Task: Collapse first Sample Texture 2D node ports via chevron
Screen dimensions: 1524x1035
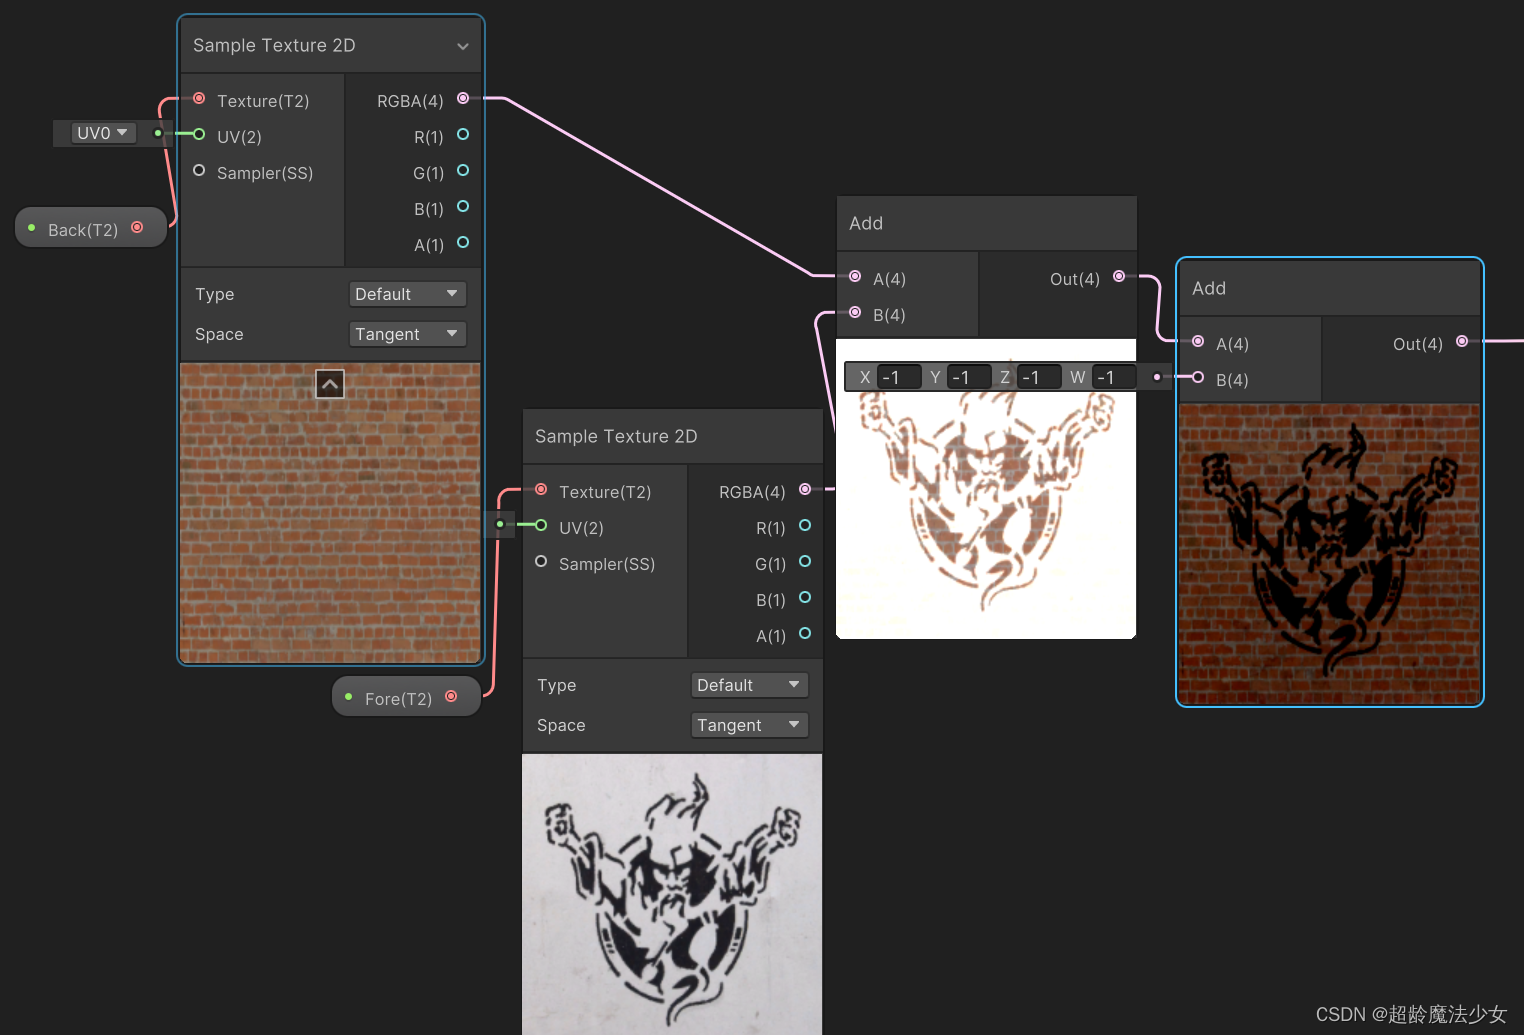Action: [463, 46]
